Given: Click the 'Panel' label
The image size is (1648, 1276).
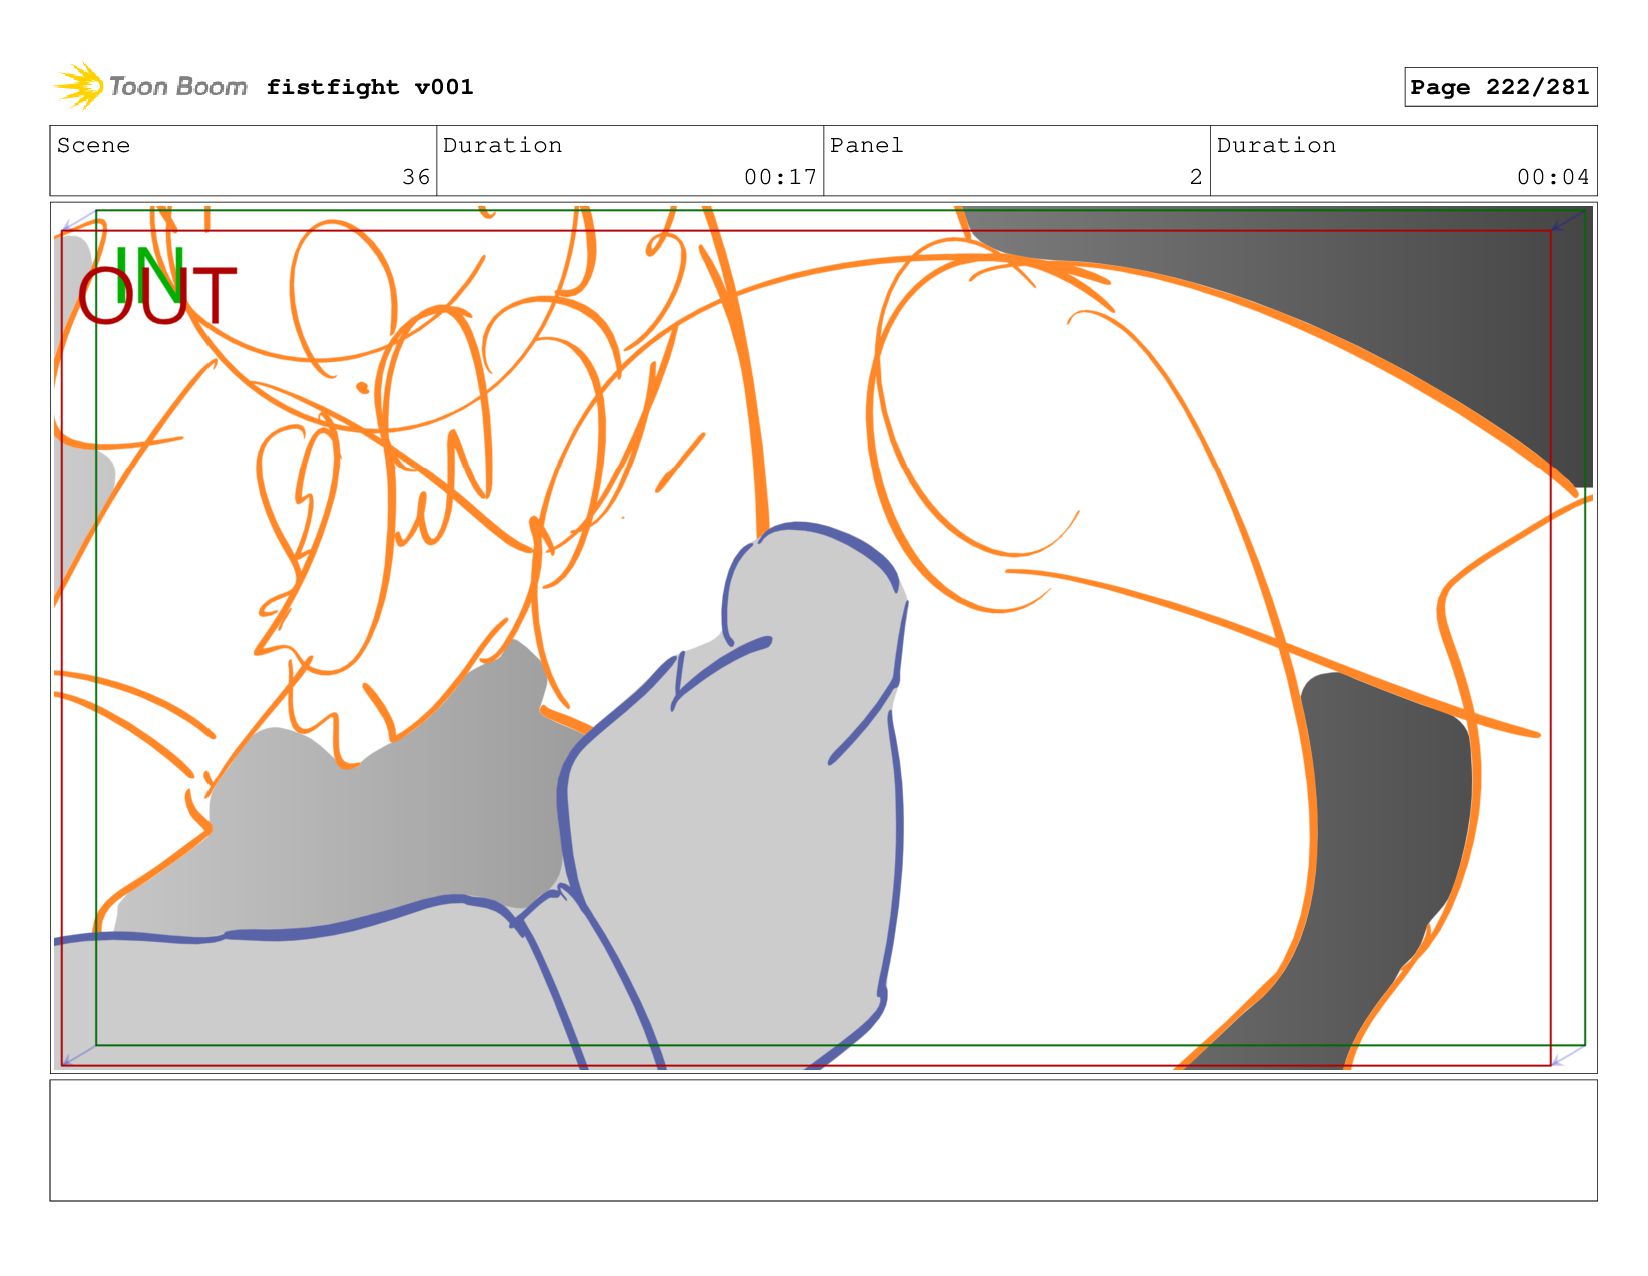Looking at the screenshot, I should point(866,145).
